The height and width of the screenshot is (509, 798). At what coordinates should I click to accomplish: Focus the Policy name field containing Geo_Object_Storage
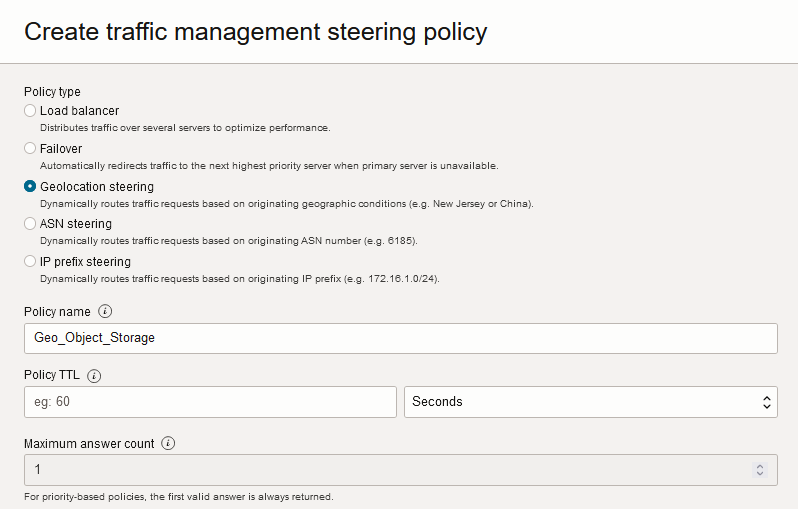[x=400, y=338]
